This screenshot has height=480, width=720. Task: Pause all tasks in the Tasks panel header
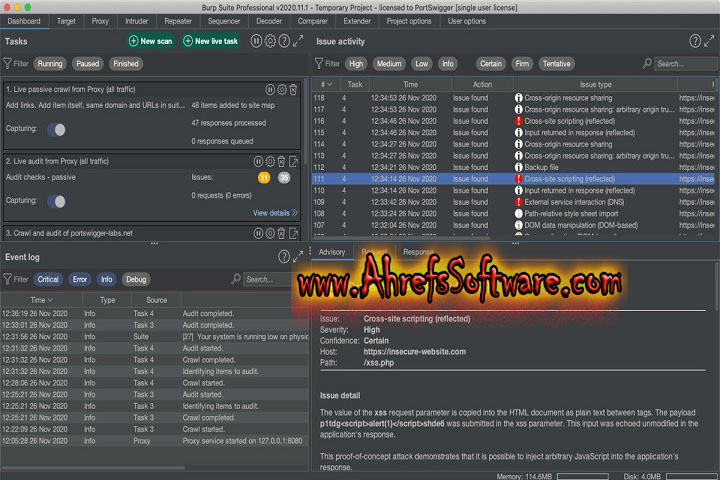256,41
